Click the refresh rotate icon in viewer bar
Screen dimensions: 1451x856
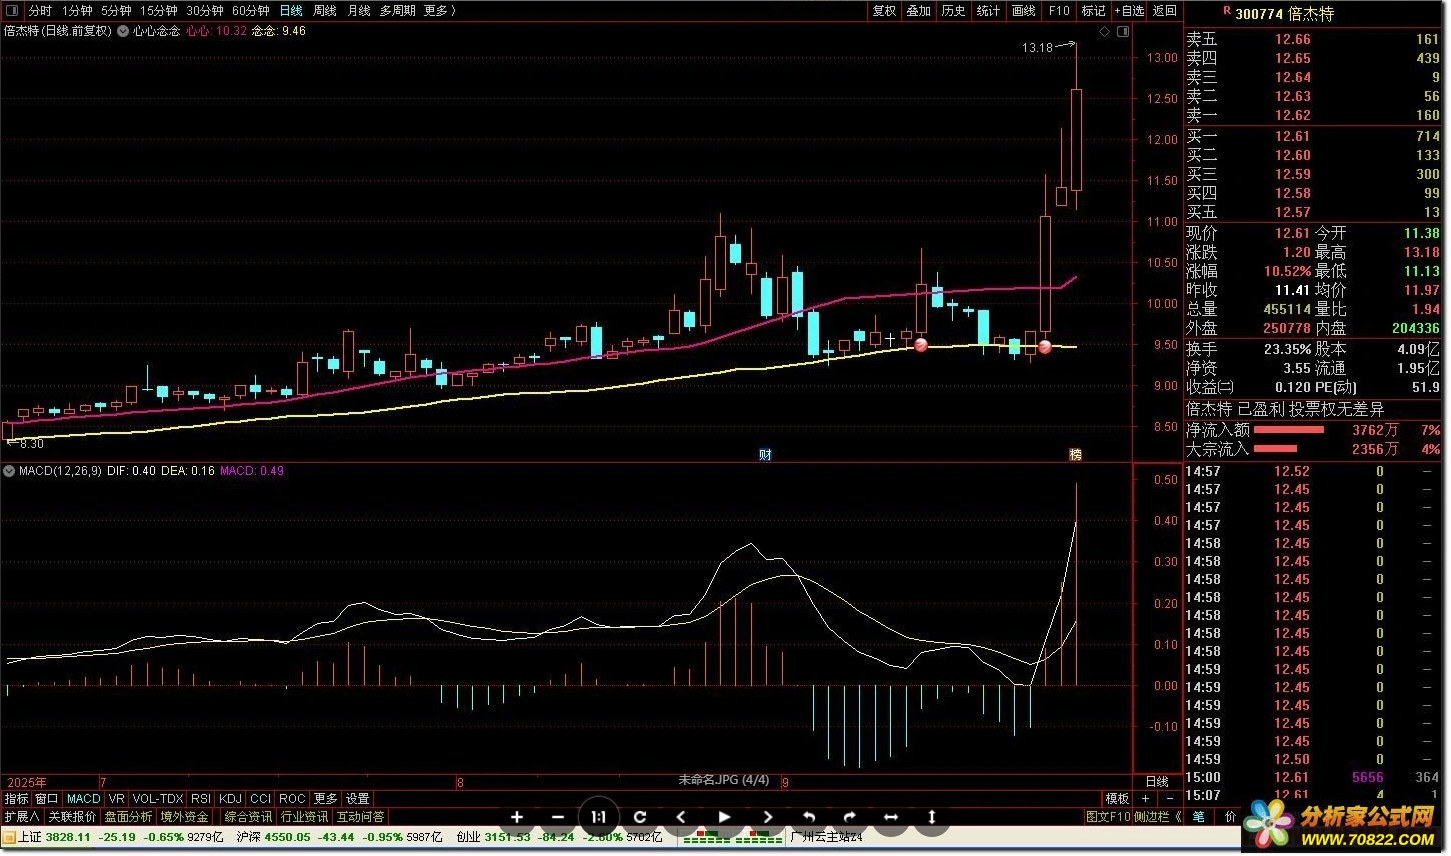(x=640, y=817)
